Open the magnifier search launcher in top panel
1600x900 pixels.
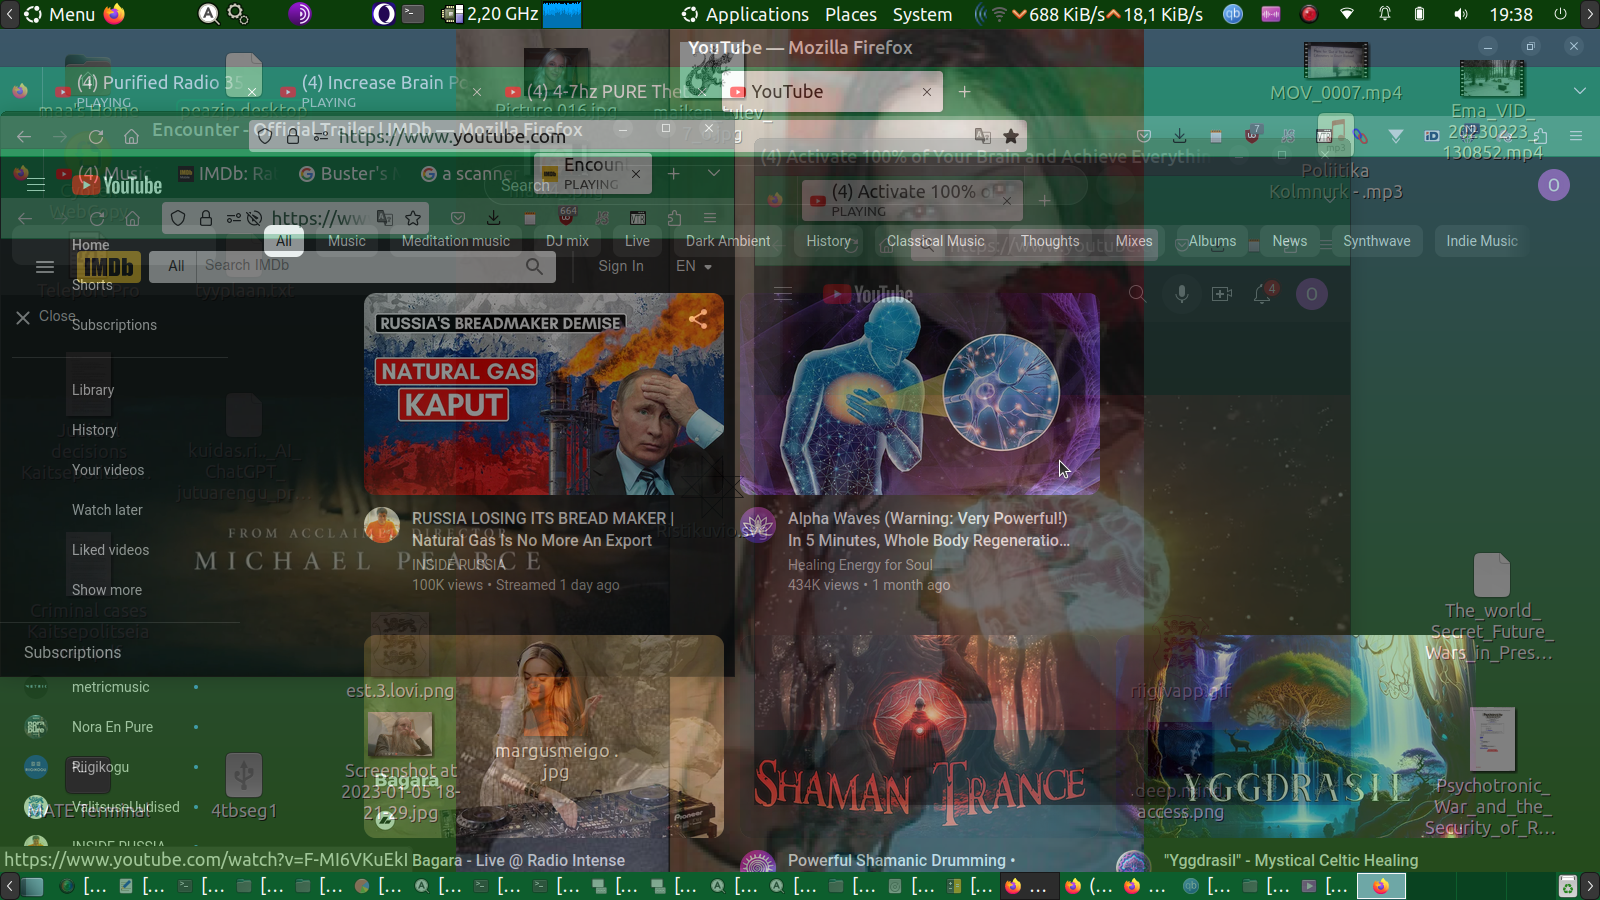pos(208,14)
